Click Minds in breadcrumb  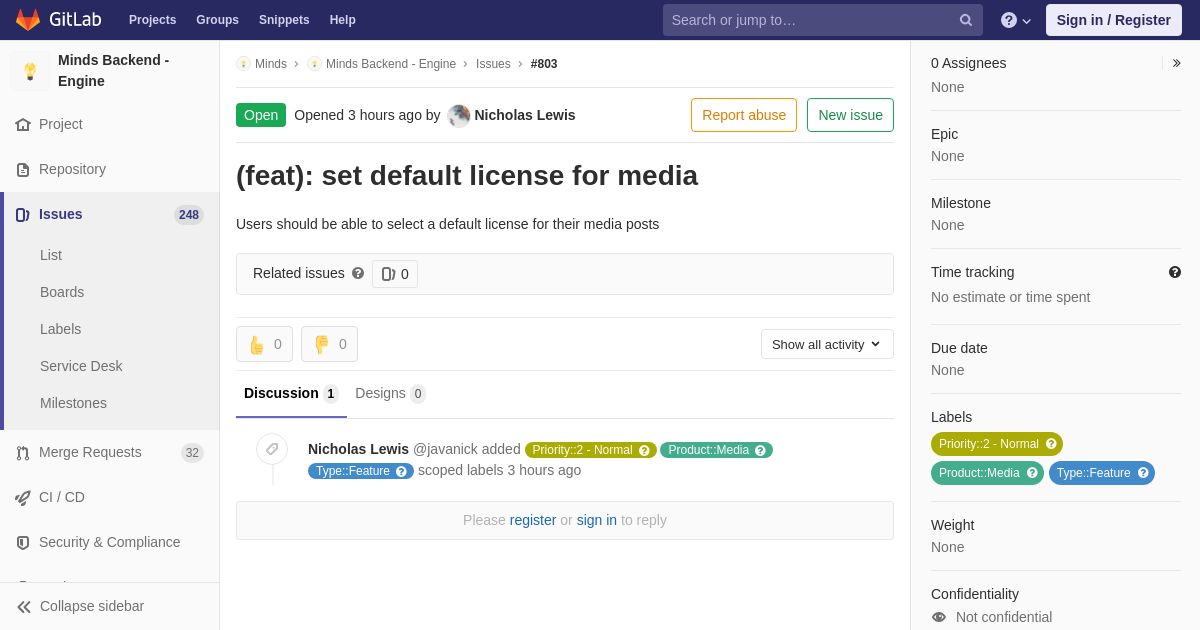(271, 64)
